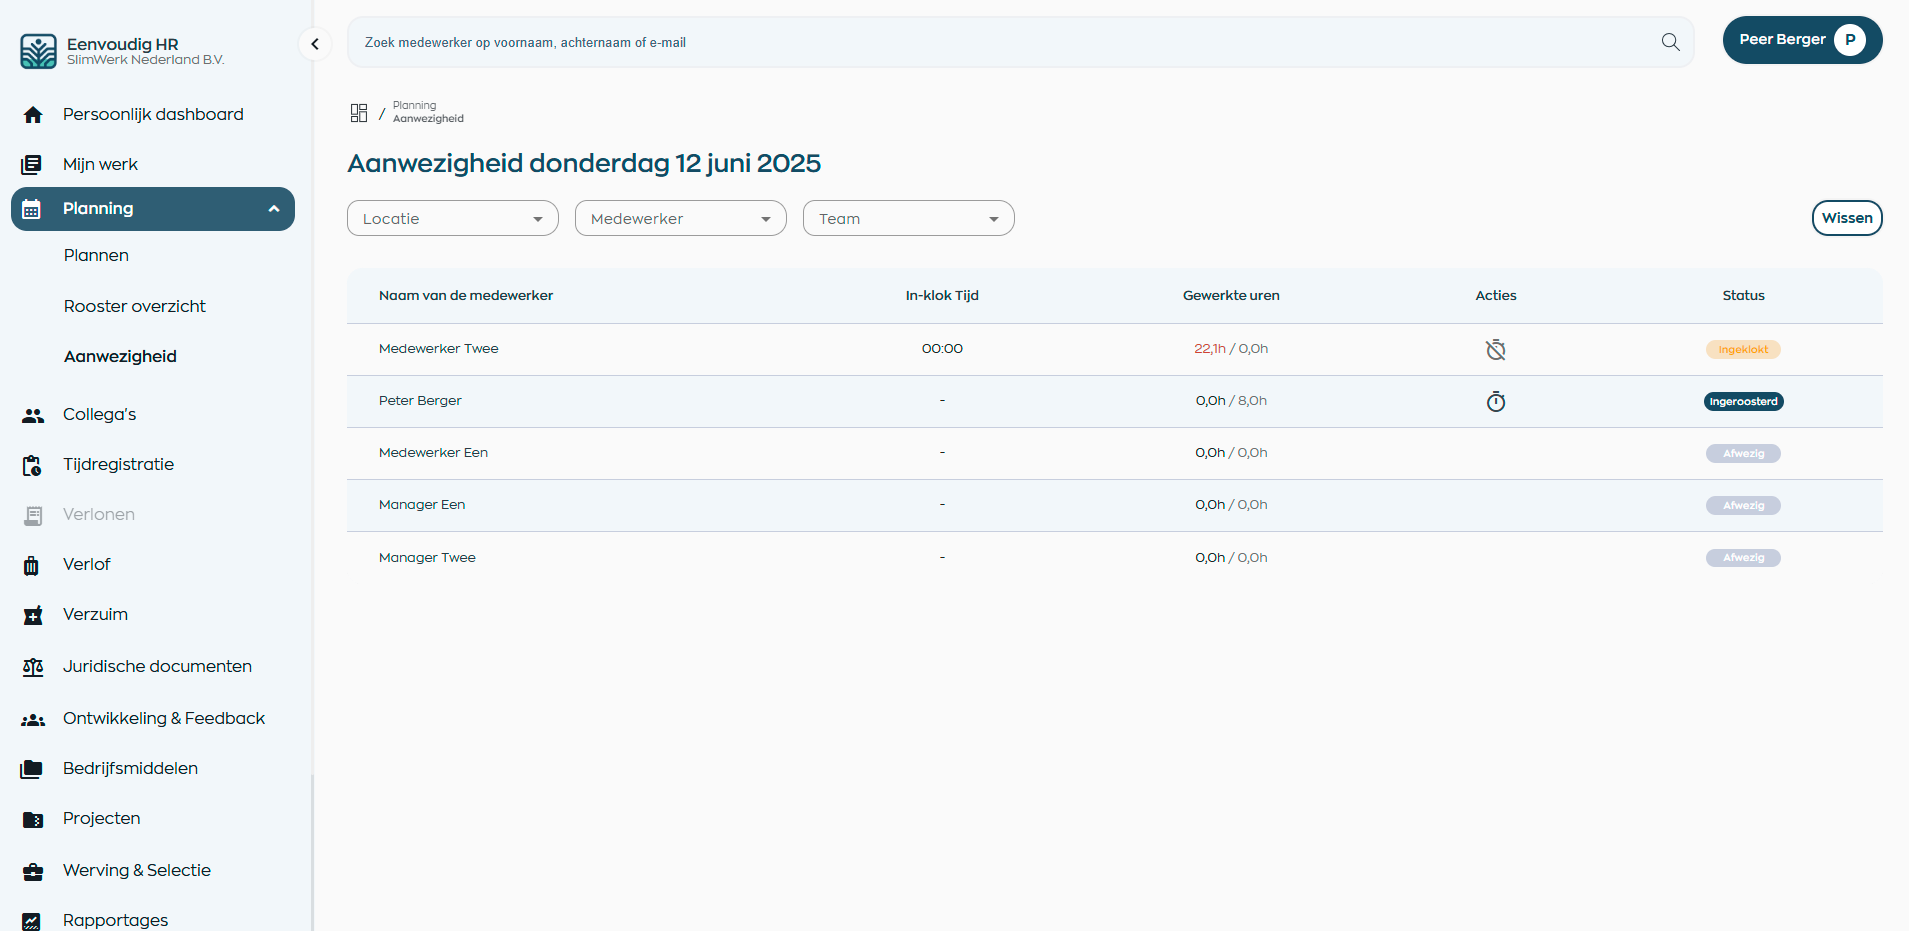Viewport: 1909px width, 931px height.
Task: Click the clock-in stopwatch icon for Peter Berger
Action: [1495, 402]
